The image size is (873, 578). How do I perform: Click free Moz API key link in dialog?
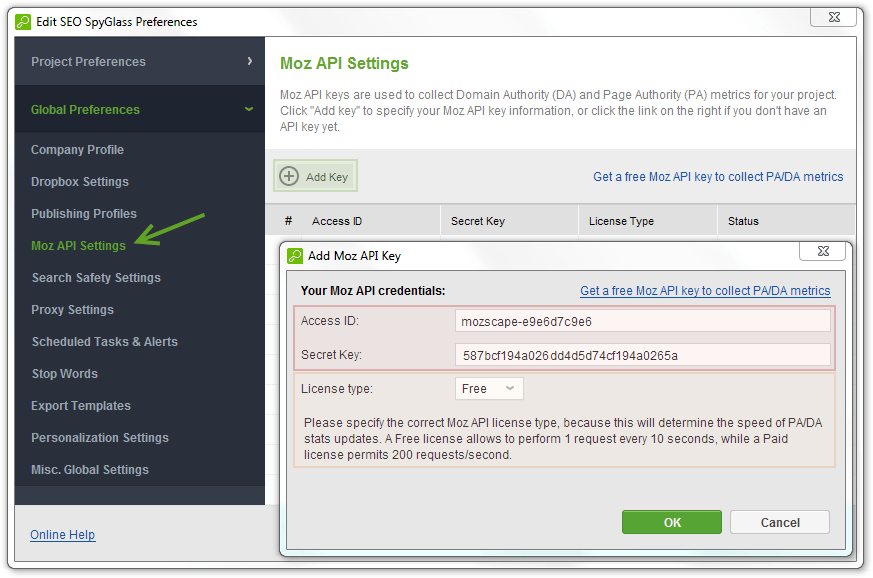pyautogui.click(x=705, y=291)
